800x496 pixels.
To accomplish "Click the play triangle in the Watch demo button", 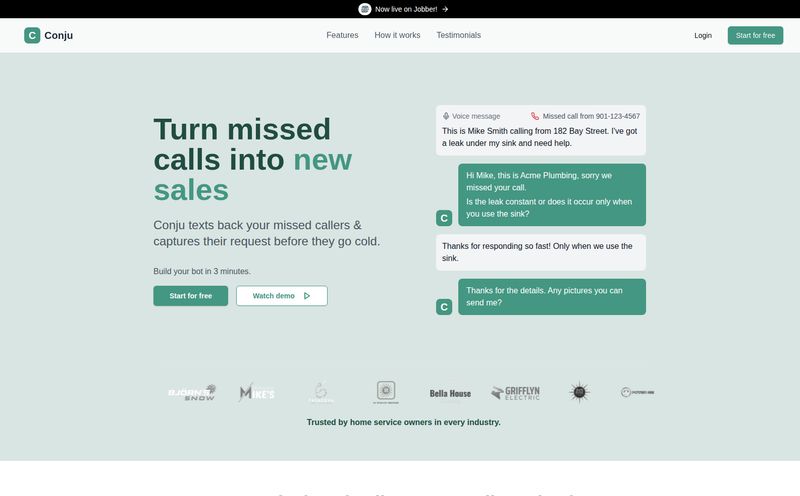I will click(x=307, y=296).
